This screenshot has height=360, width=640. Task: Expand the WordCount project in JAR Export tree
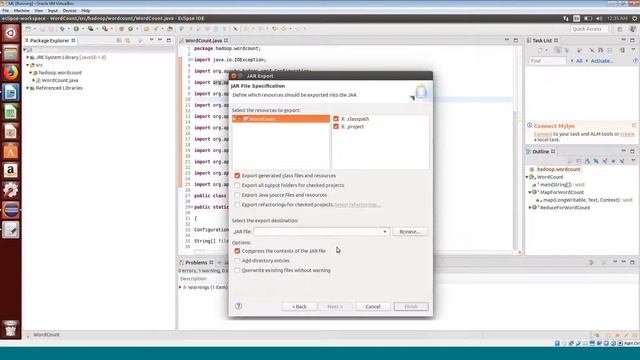234,119
